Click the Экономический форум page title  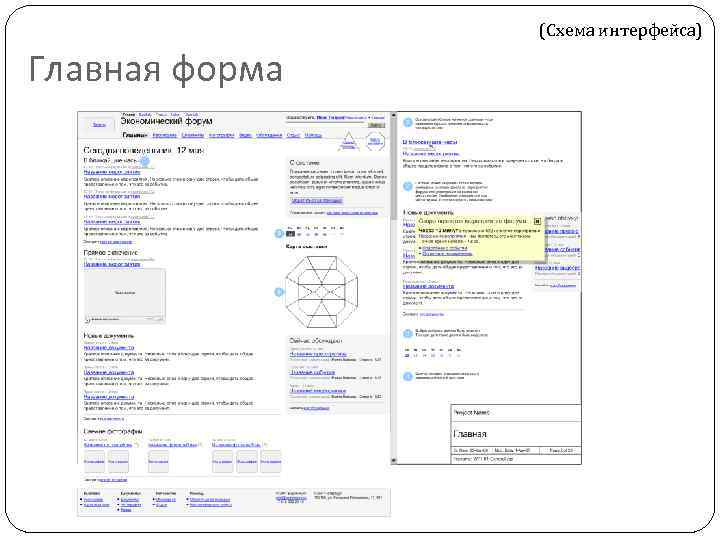point(166,121)
